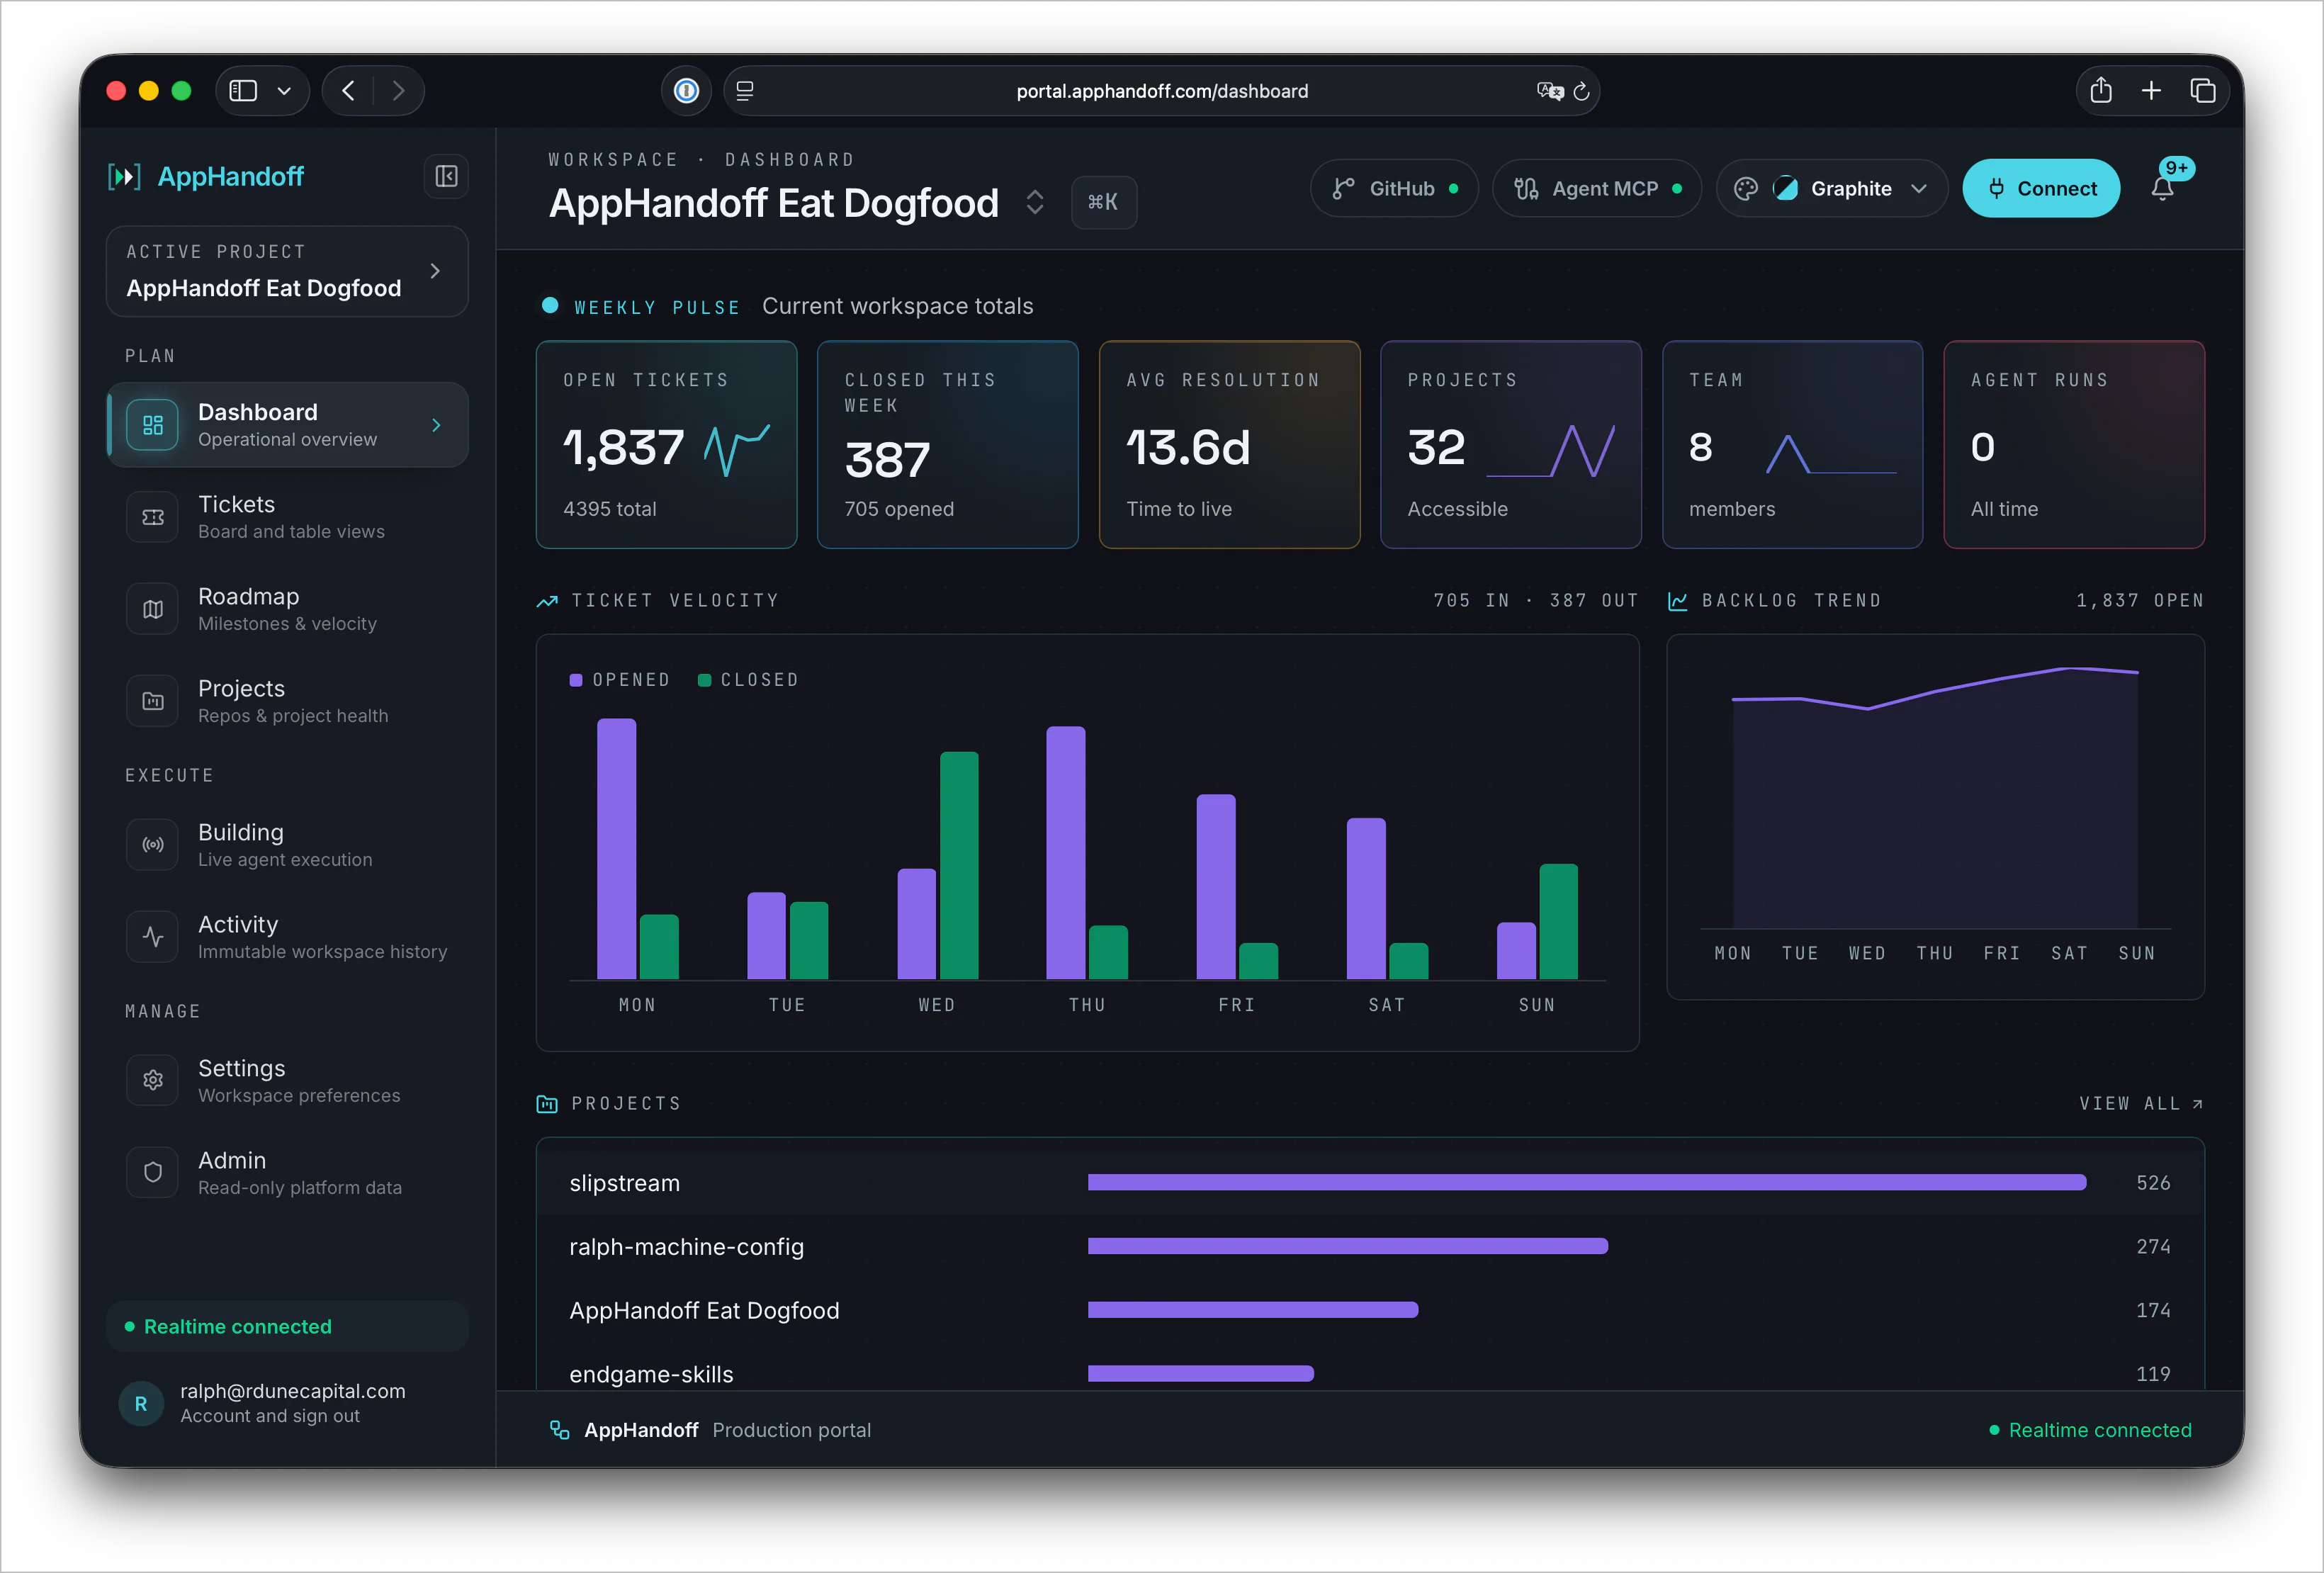The image size is (2324, 1573).
Task: Show the Safari tab overview icon
Action: coord(2203,91)
